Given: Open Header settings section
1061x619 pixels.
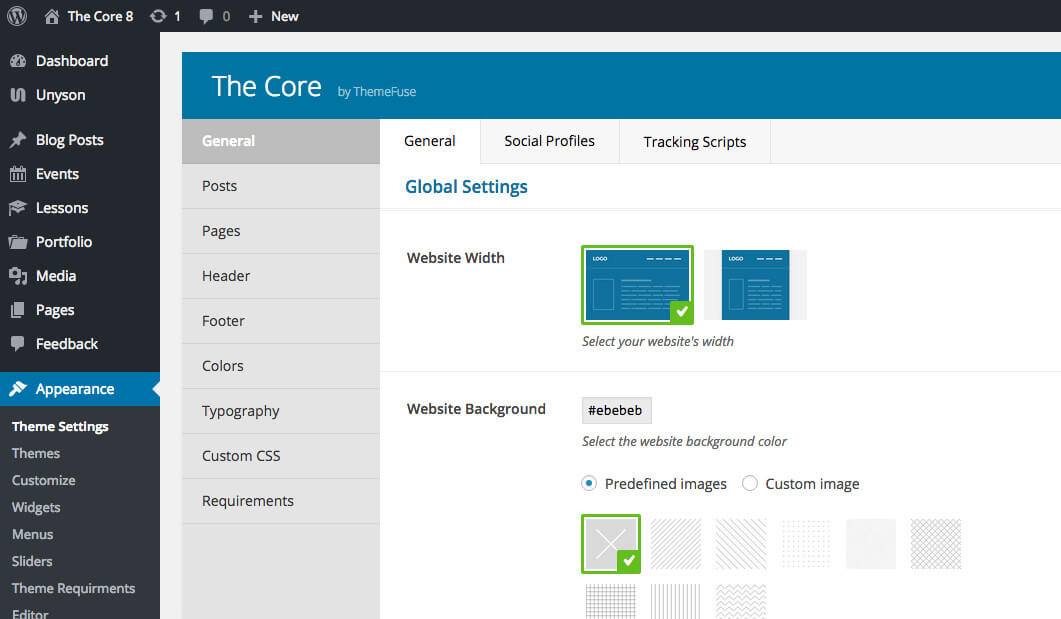Looking at the screenshot, I should (x=281, y=276).
